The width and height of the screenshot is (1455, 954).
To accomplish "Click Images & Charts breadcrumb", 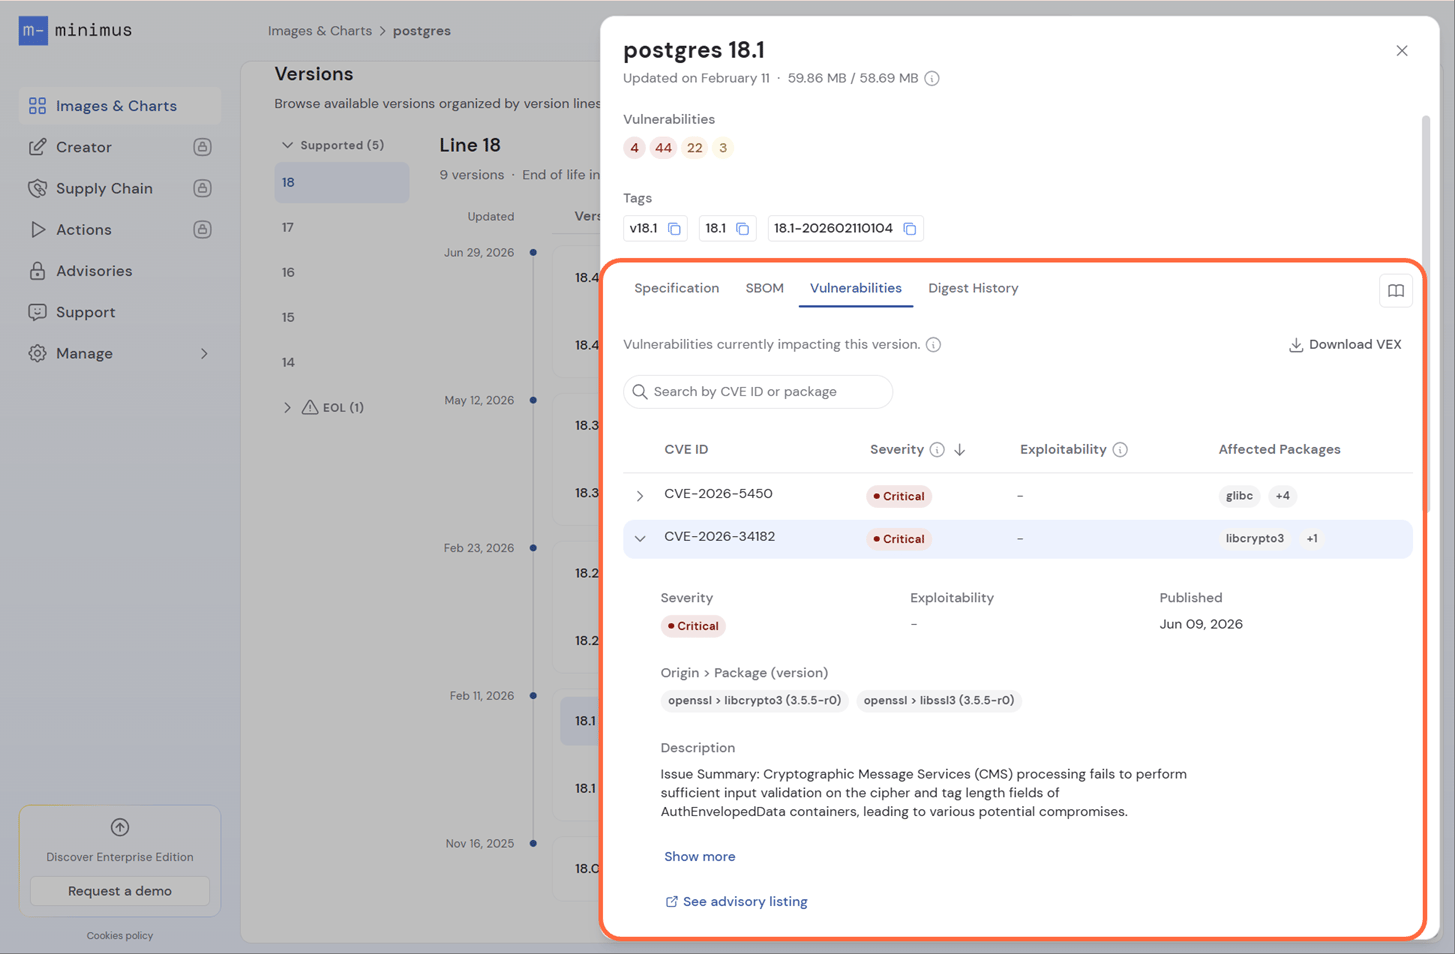I will point(320,31).
